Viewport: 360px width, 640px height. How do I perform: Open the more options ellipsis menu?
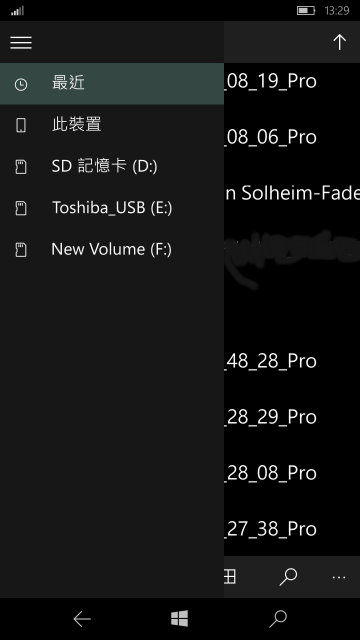[x=339, y=577]
